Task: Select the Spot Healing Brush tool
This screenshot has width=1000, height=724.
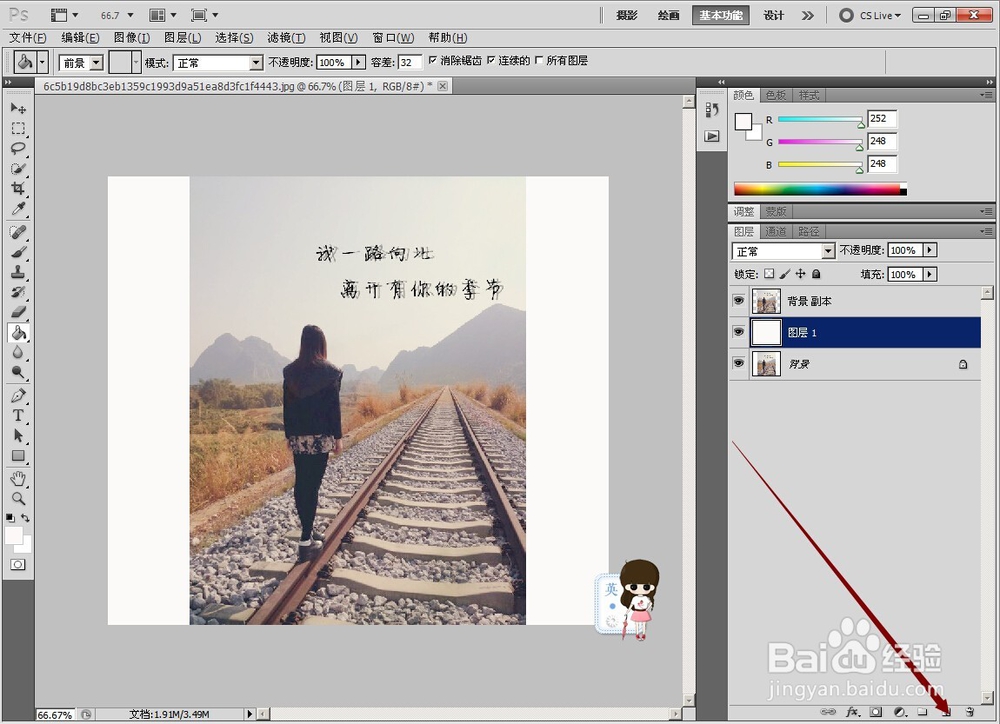Action: click(x=18, y=232)
